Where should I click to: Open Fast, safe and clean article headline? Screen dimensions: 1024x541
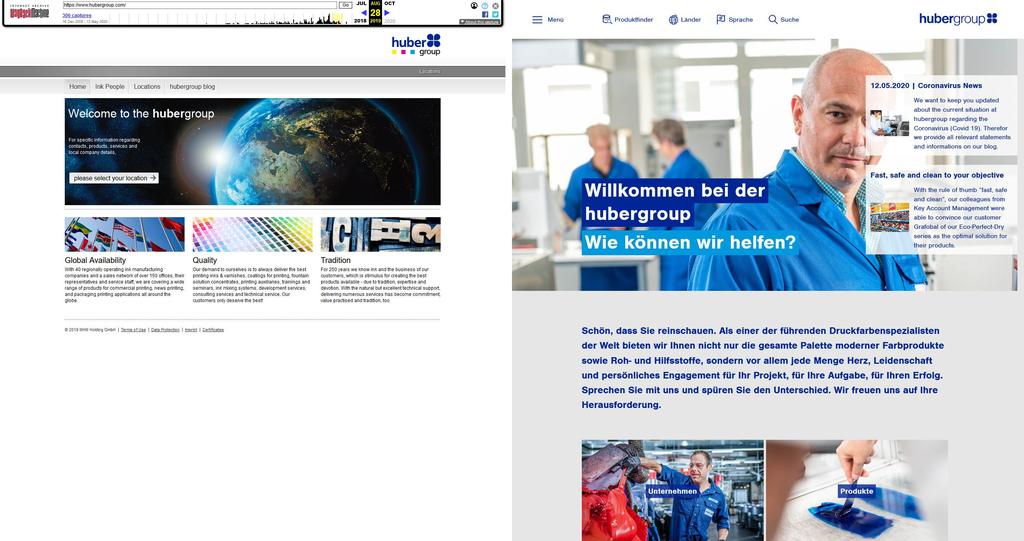[936, 175]
